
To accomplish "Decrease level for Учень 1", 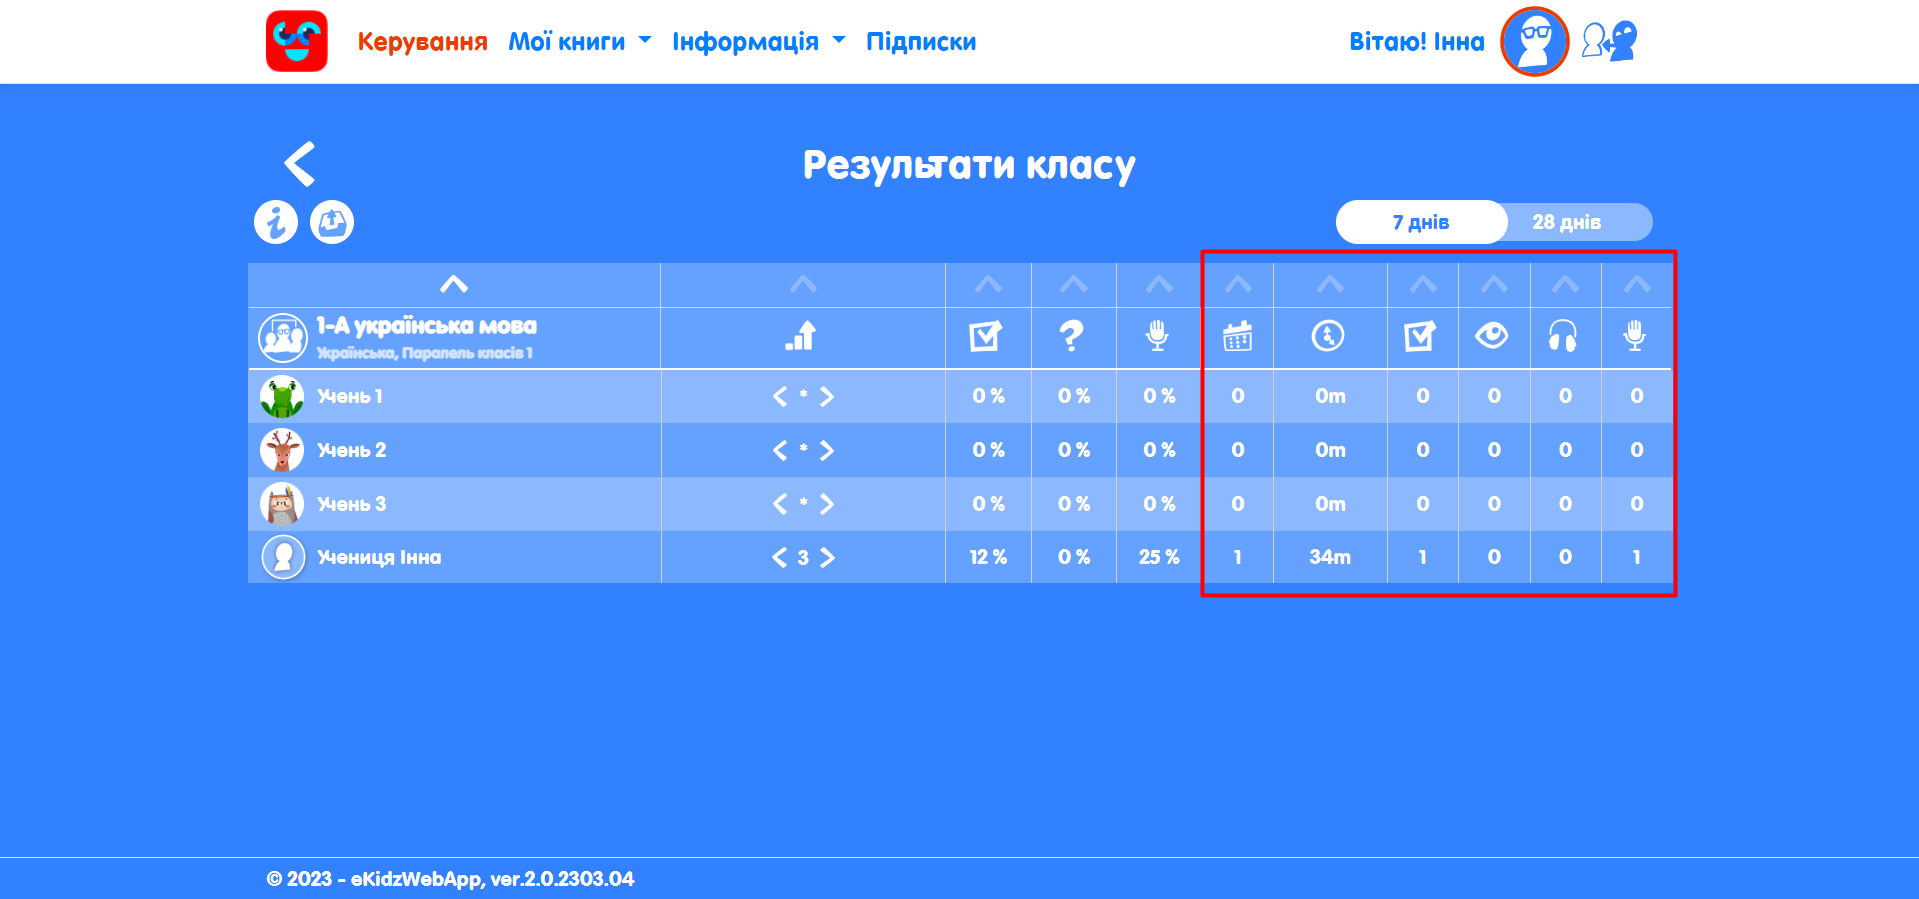I will pos(780,396).
